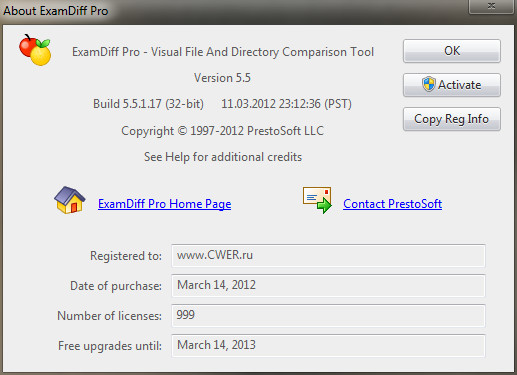
Task: Select the Date of purchase field
Action: [328, 286]
